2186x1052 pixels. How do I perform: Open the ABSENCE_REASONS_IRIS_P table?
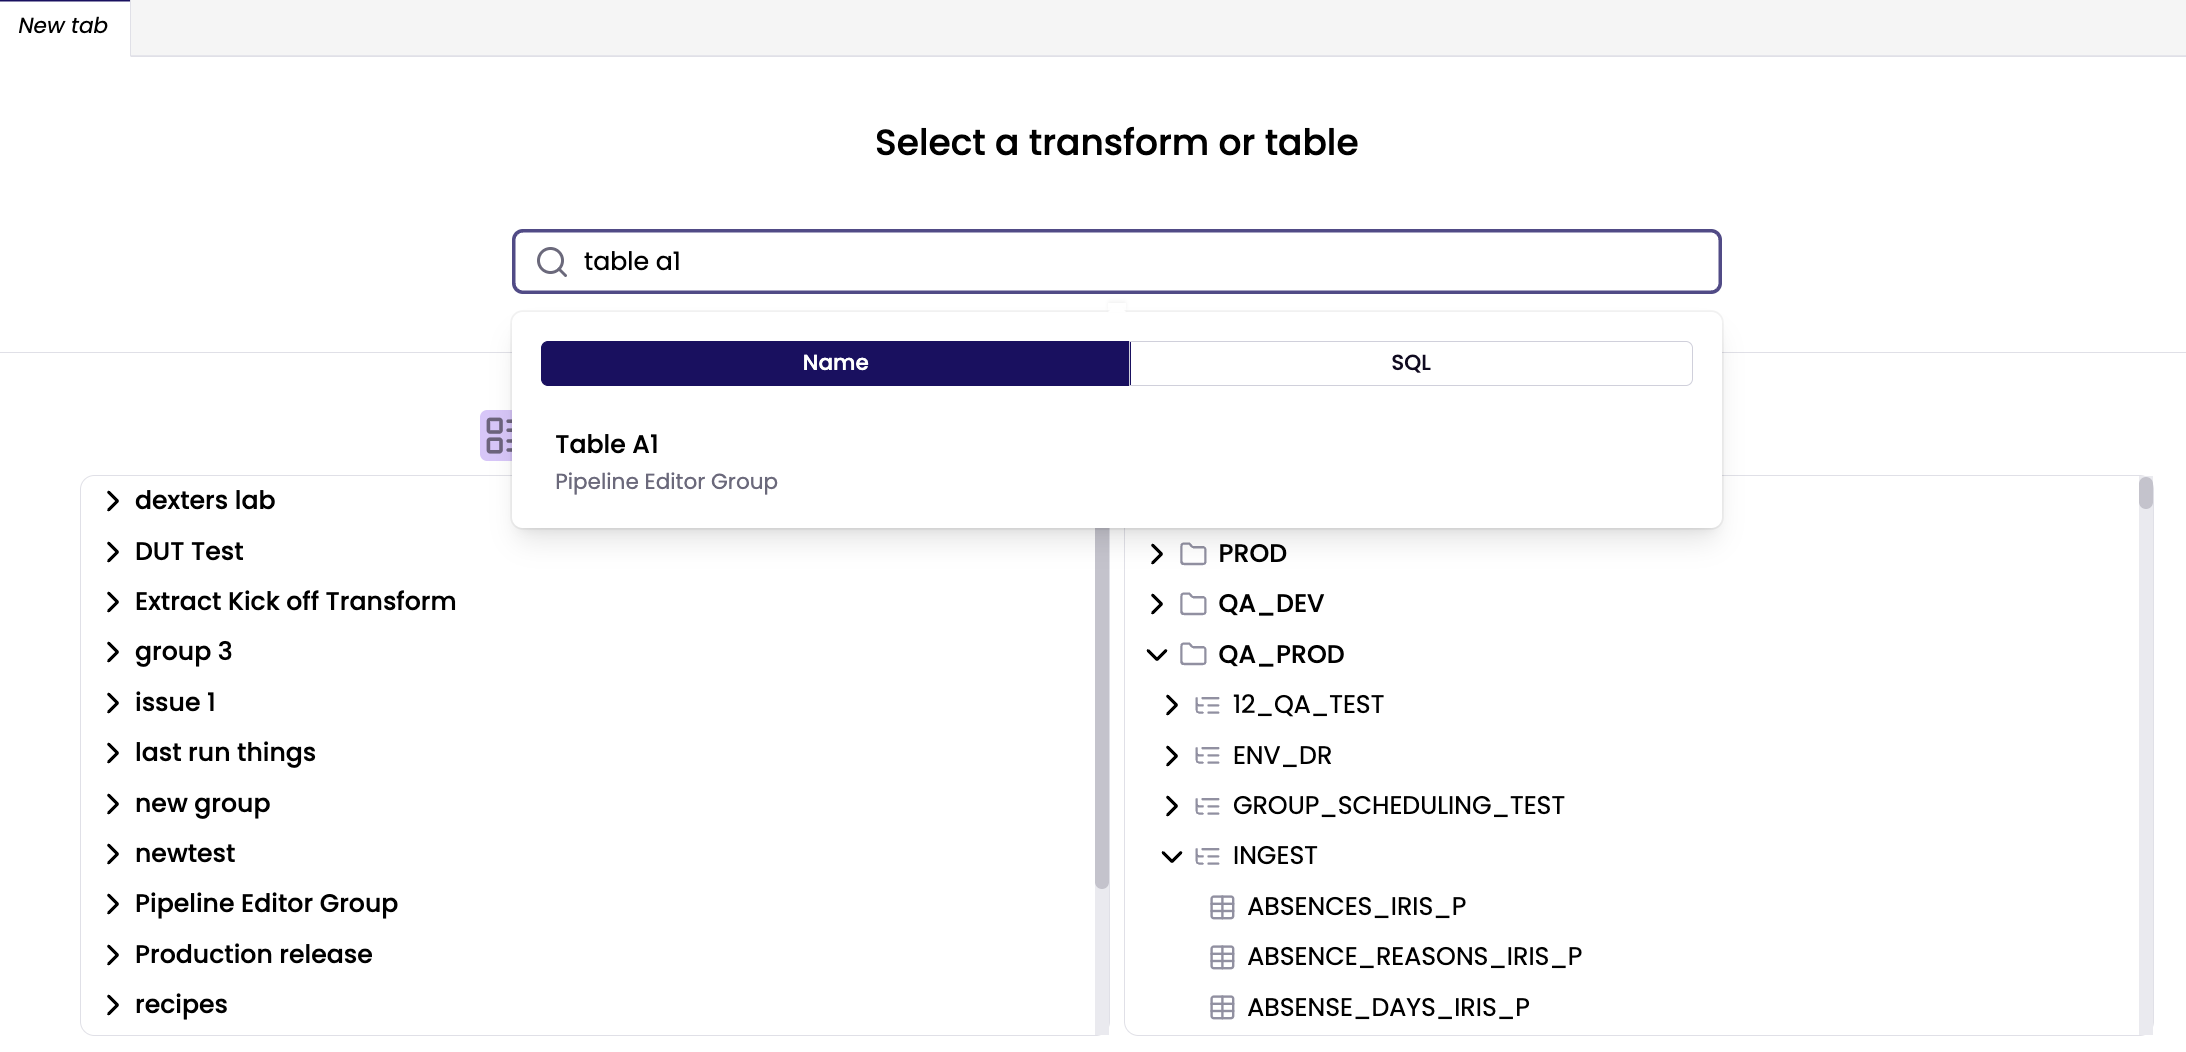[x=1414, y=957]
